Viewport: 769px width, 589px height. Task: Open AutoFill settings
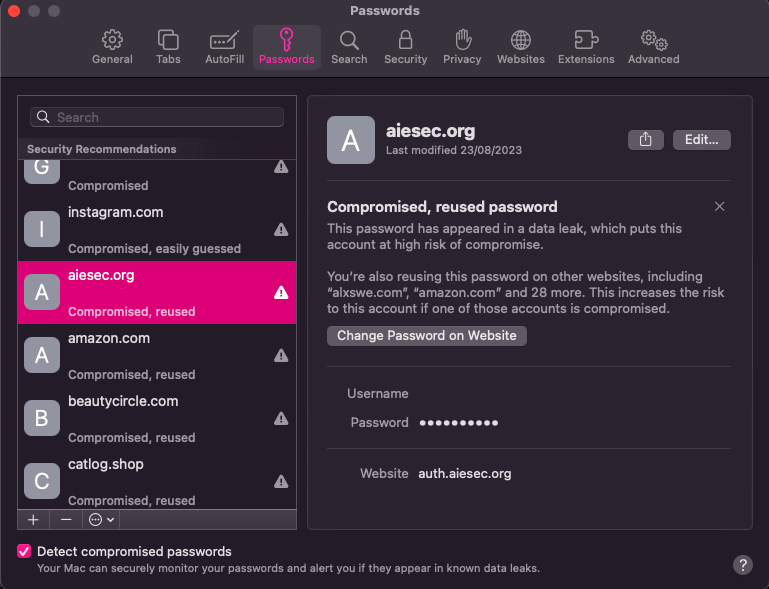click(224, 47)
